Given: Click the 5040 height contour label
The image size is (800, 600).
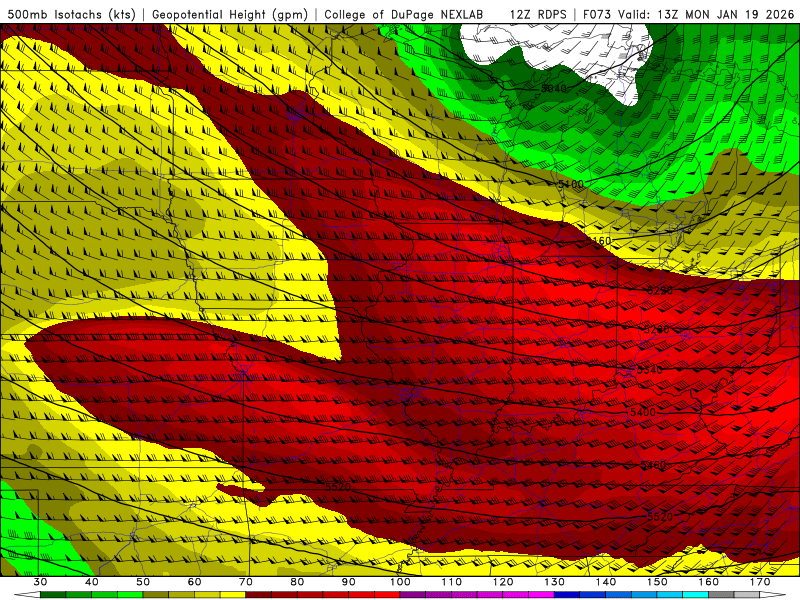Looking at the screenshot, I should (x=554, y=88).
